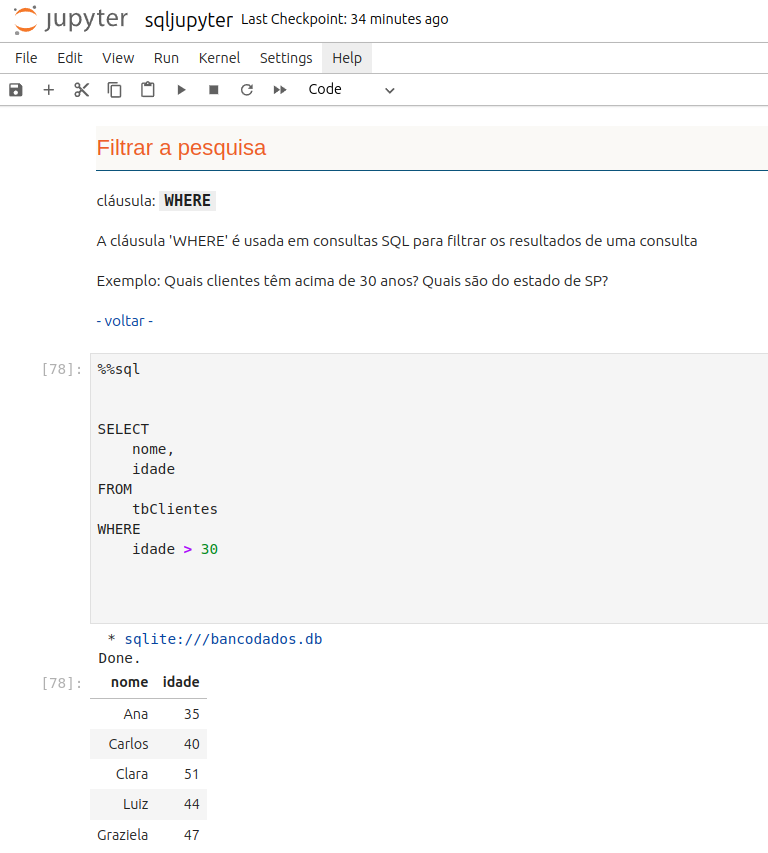Follow the '- voltar -' link

pos(125,321)
